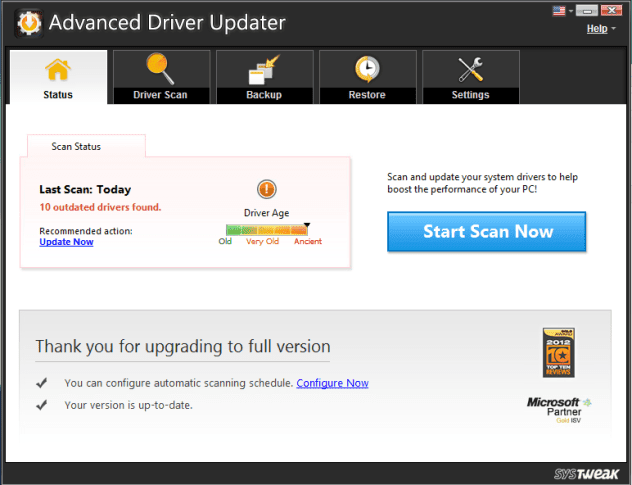Expand the language selector arrow
The image size is (632, 485).
point(570,11)
